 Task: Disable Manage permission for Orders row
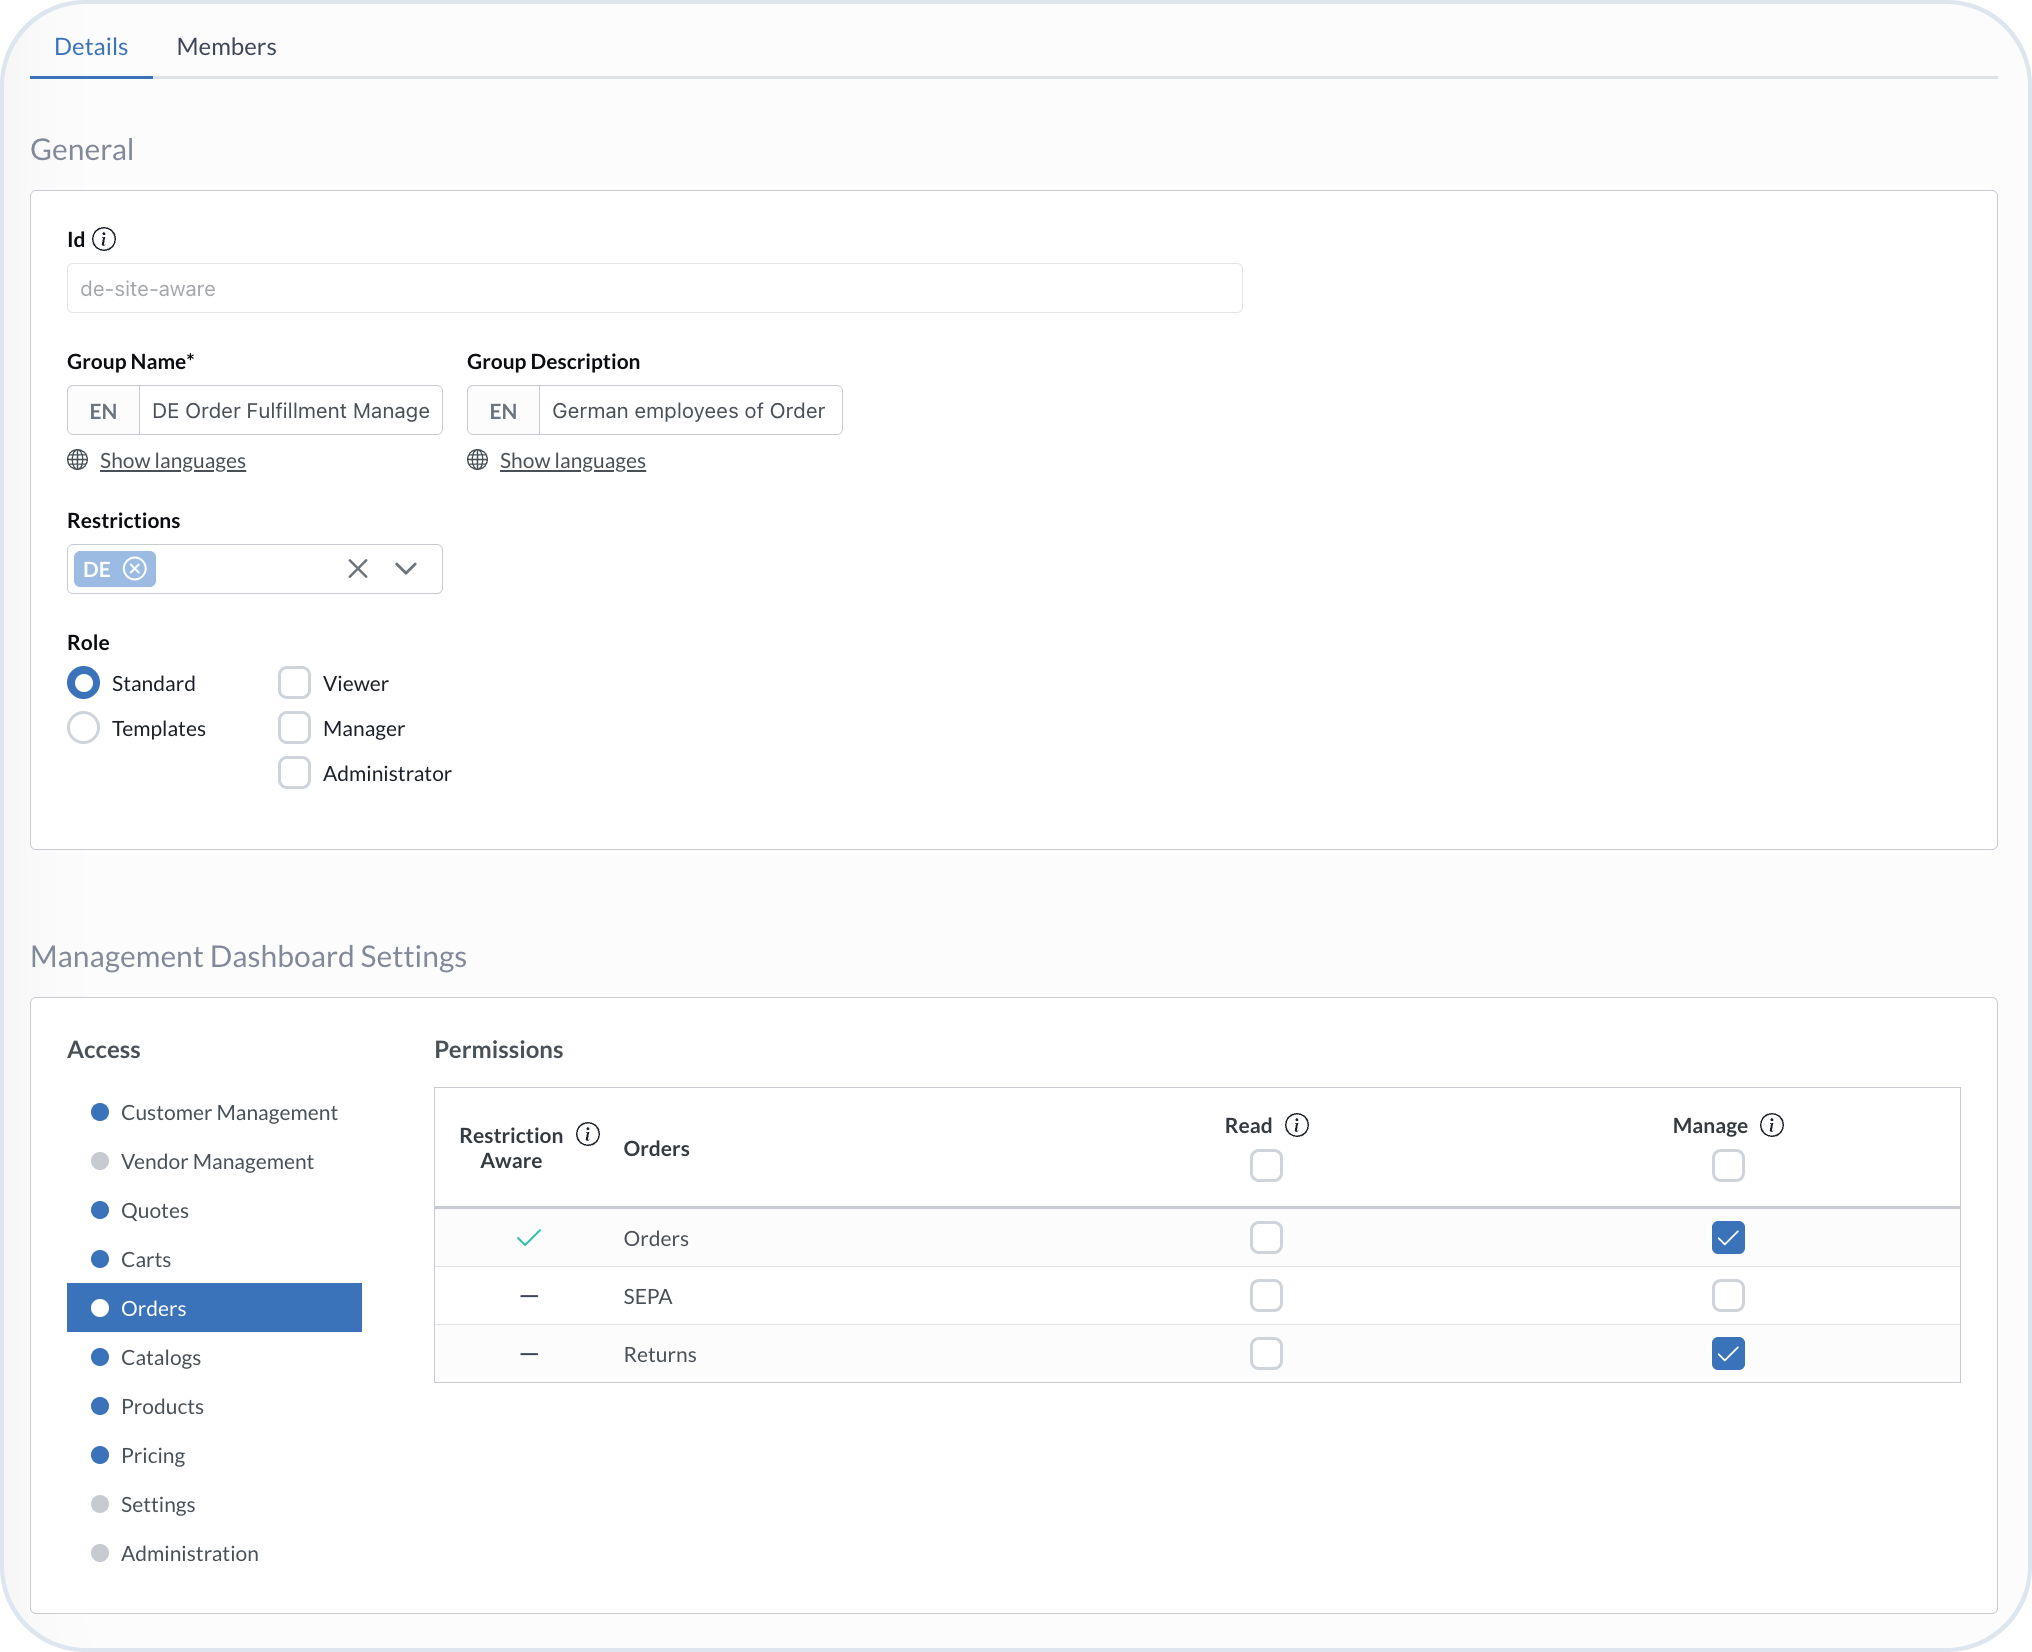(x=1728, y=1237)
